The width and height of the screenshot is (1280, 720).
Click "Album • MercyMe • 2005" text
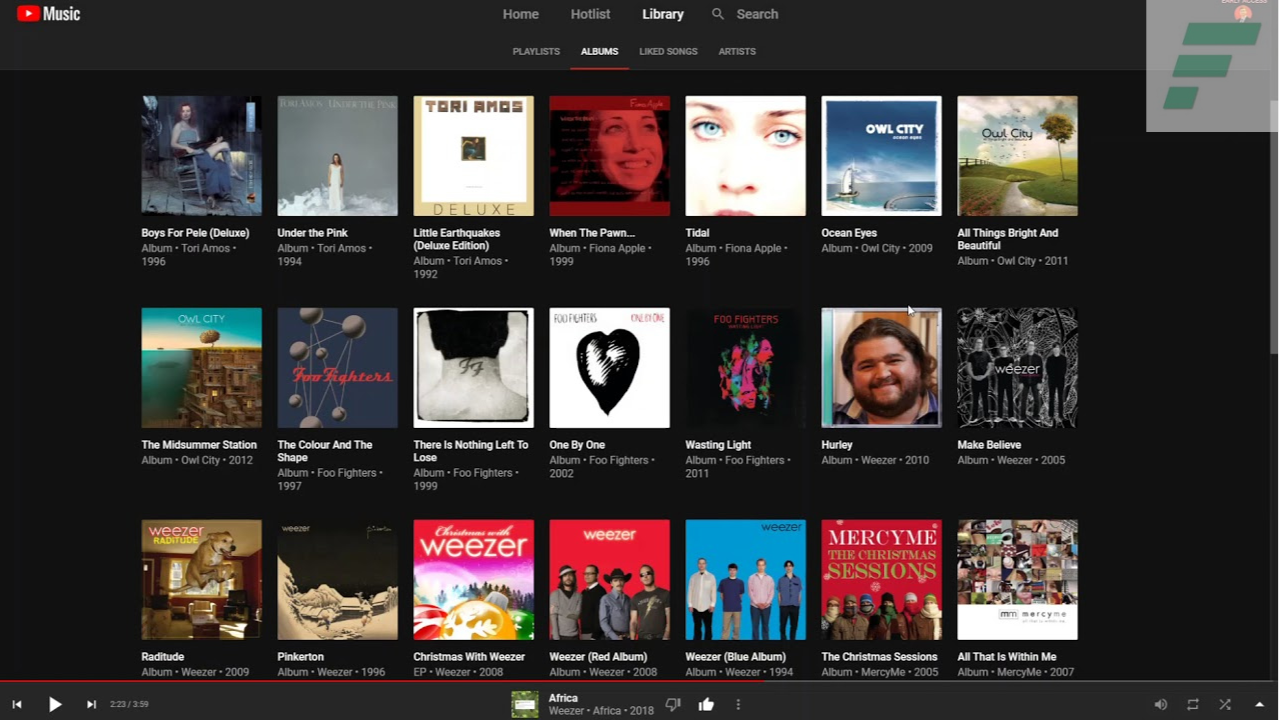pyautogui.click(x=880, y=672)
